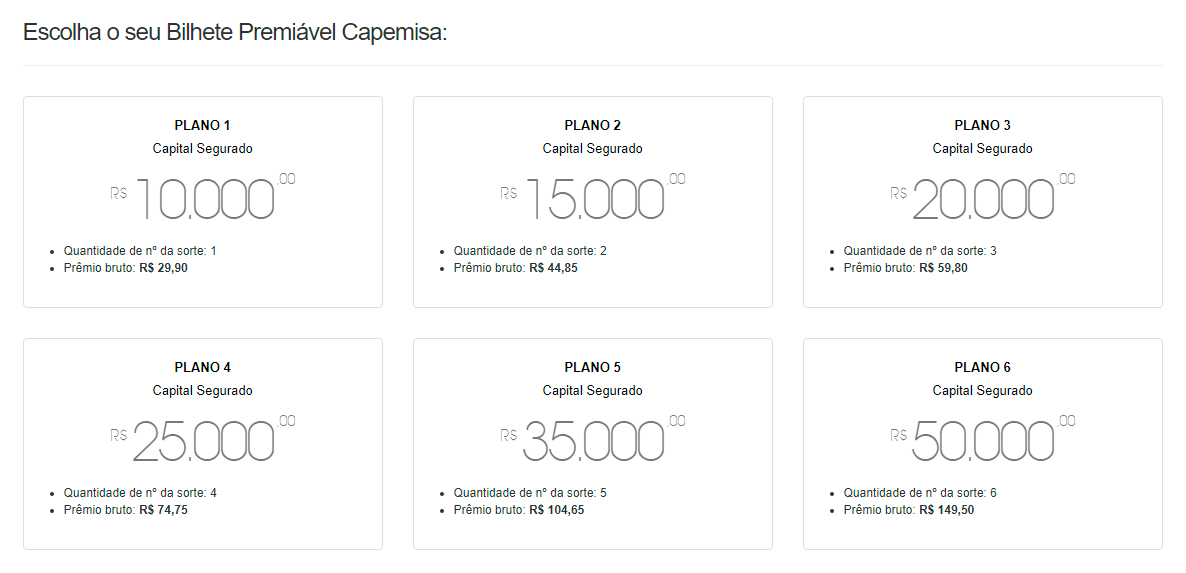
Task: Select the PLANO 4 card title
Action: [202, 367]
